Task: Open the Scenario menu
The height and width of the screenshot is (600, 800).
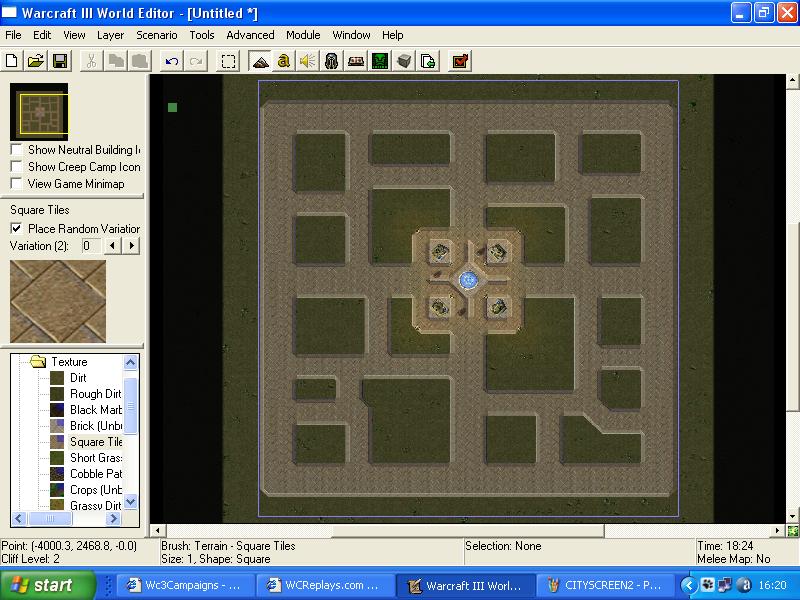Action: coord(157,35)
